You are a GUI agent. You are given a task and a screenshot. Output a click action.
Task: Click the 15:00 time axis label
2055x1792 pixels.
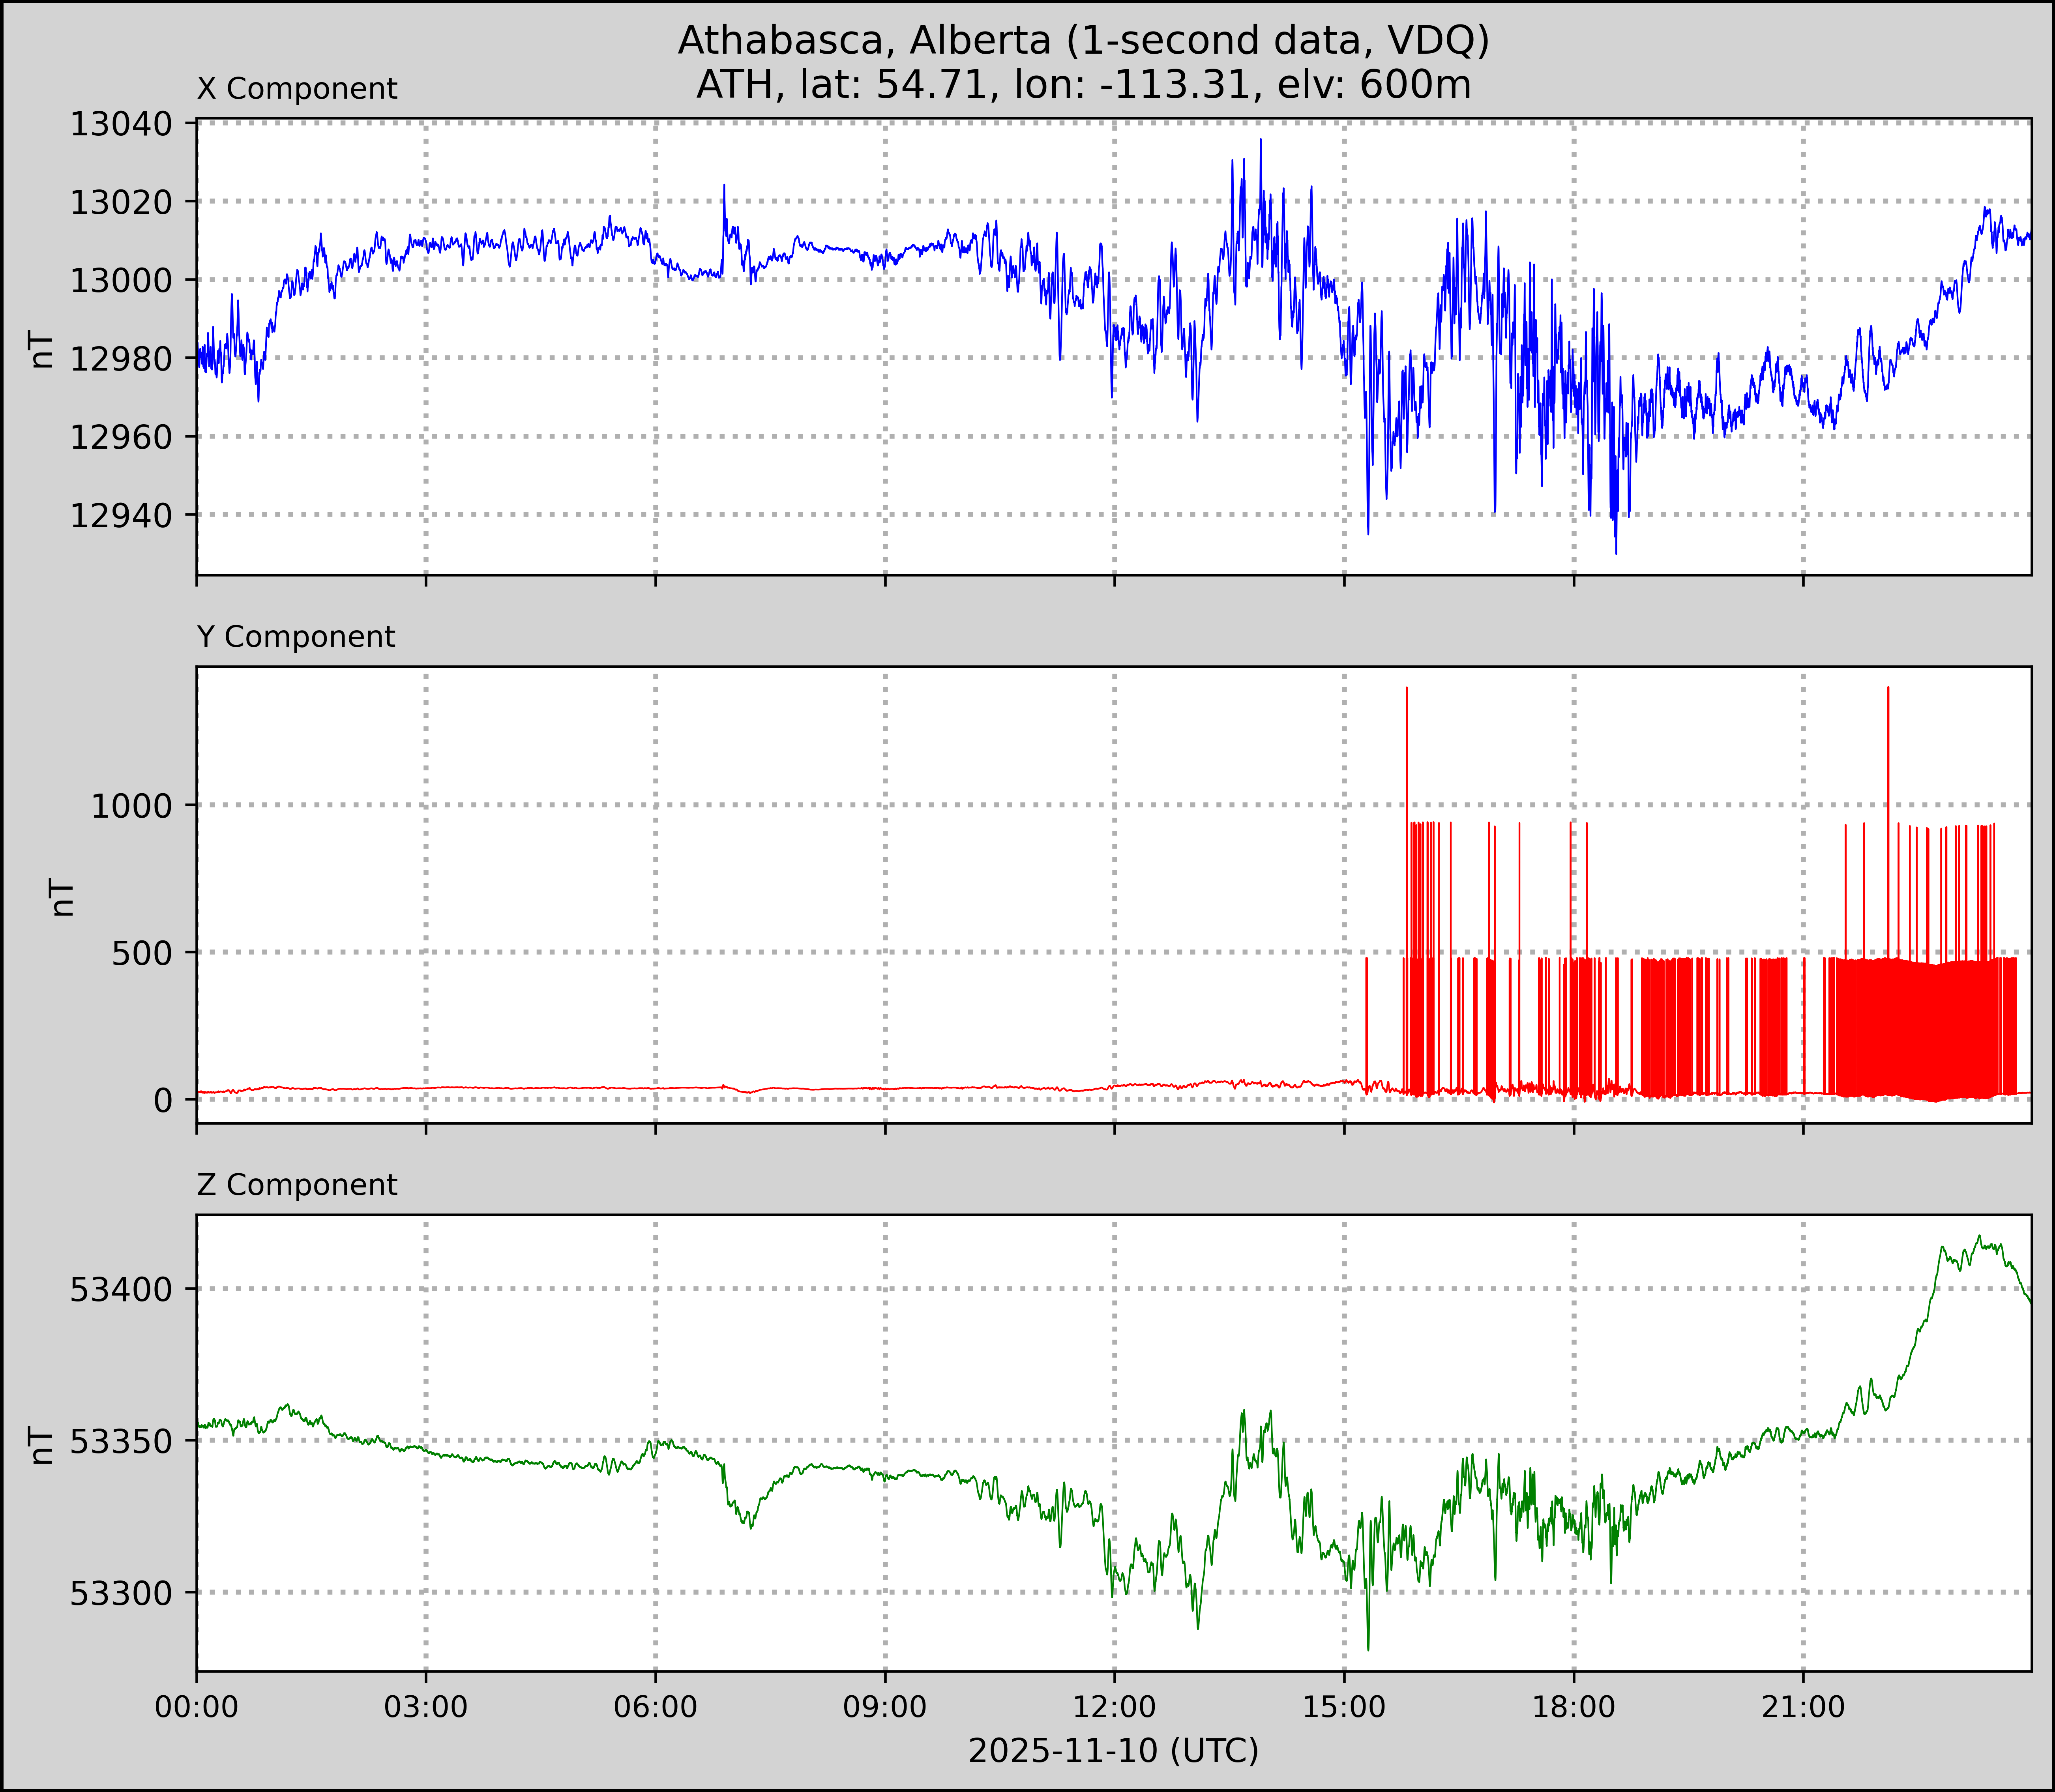pyautogui.click(x=1344, y=1707)
